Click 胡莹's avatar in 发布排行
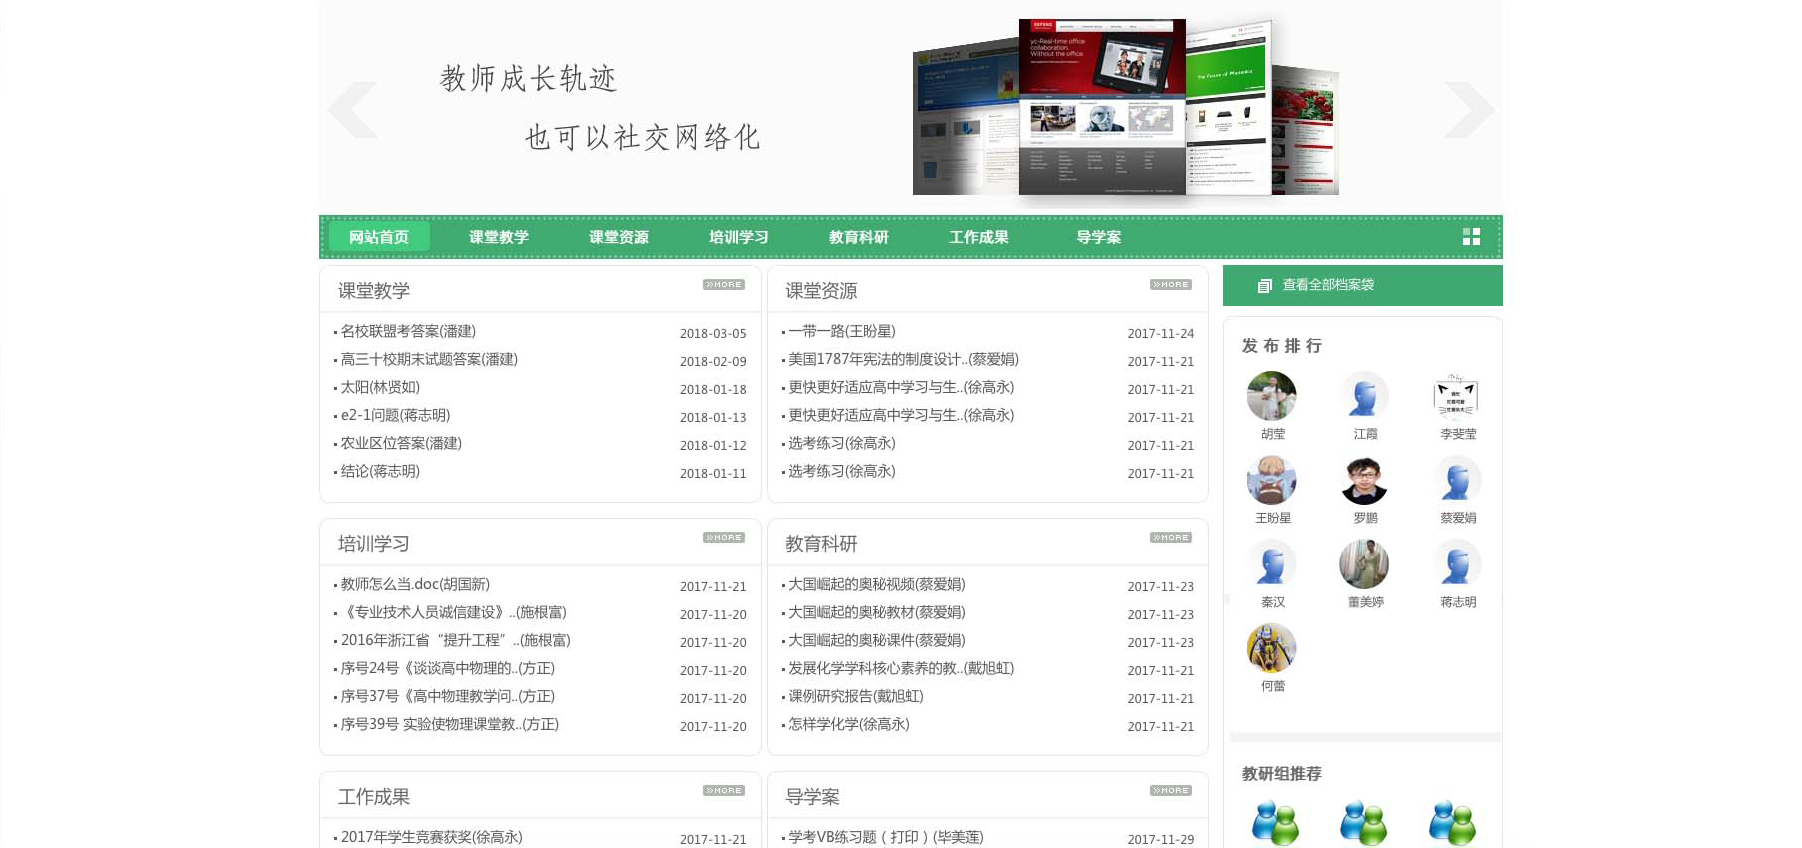Viewport: 1802px width, 848px height. [x=1272, y=396]
